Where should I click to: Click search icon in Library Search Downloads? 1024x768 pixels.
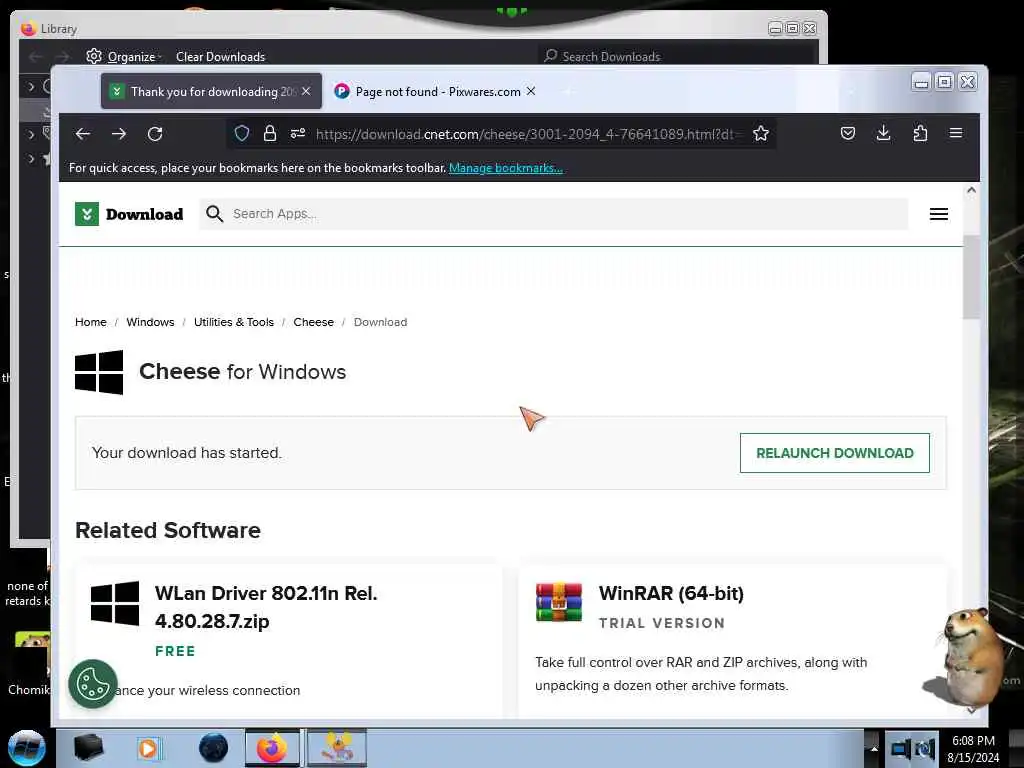tap(551, 56)
